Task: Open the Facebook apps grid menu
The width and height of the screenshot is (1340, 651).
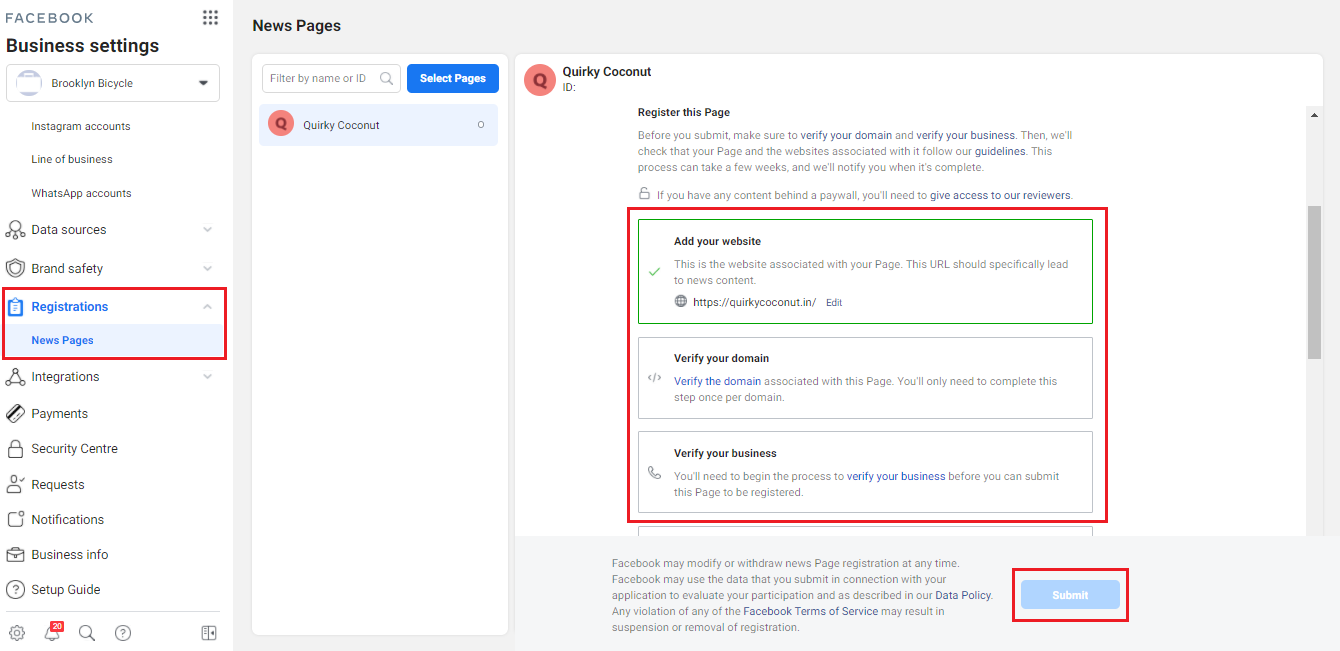Action: click(x=210, y=17)
